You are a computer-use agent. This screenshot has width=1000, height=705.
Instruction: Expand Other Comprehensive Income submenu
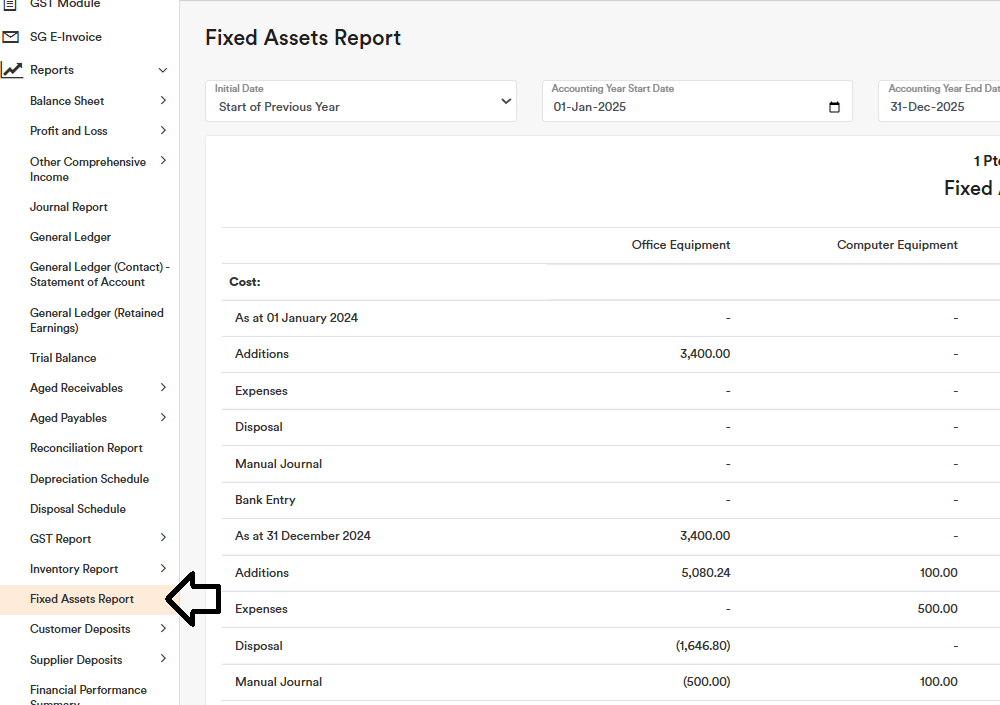(x=163, y=161)
